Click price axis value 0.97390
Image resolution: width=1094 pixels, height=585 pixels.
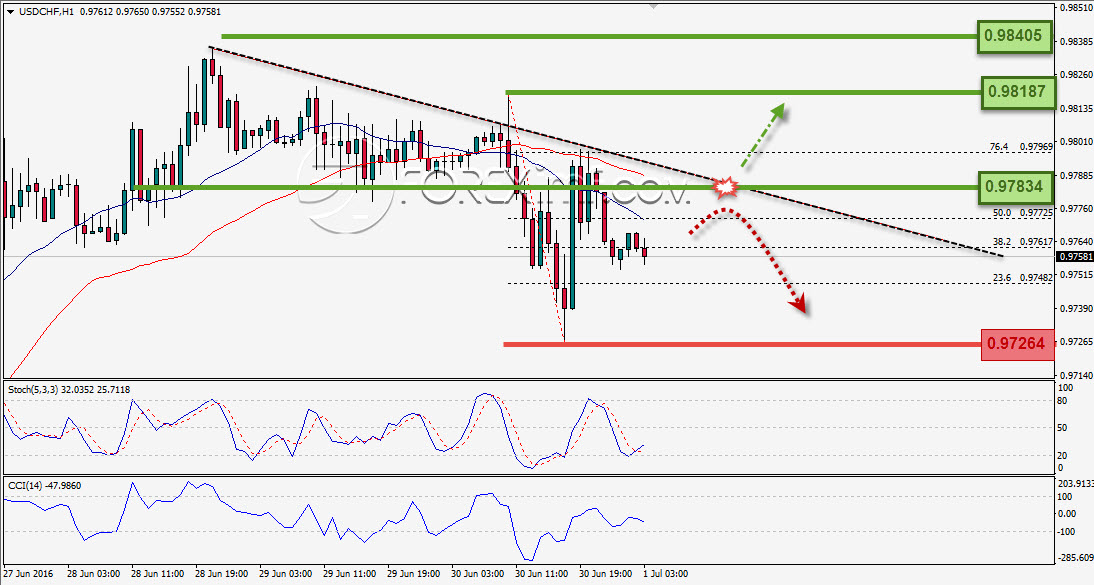1076,309
